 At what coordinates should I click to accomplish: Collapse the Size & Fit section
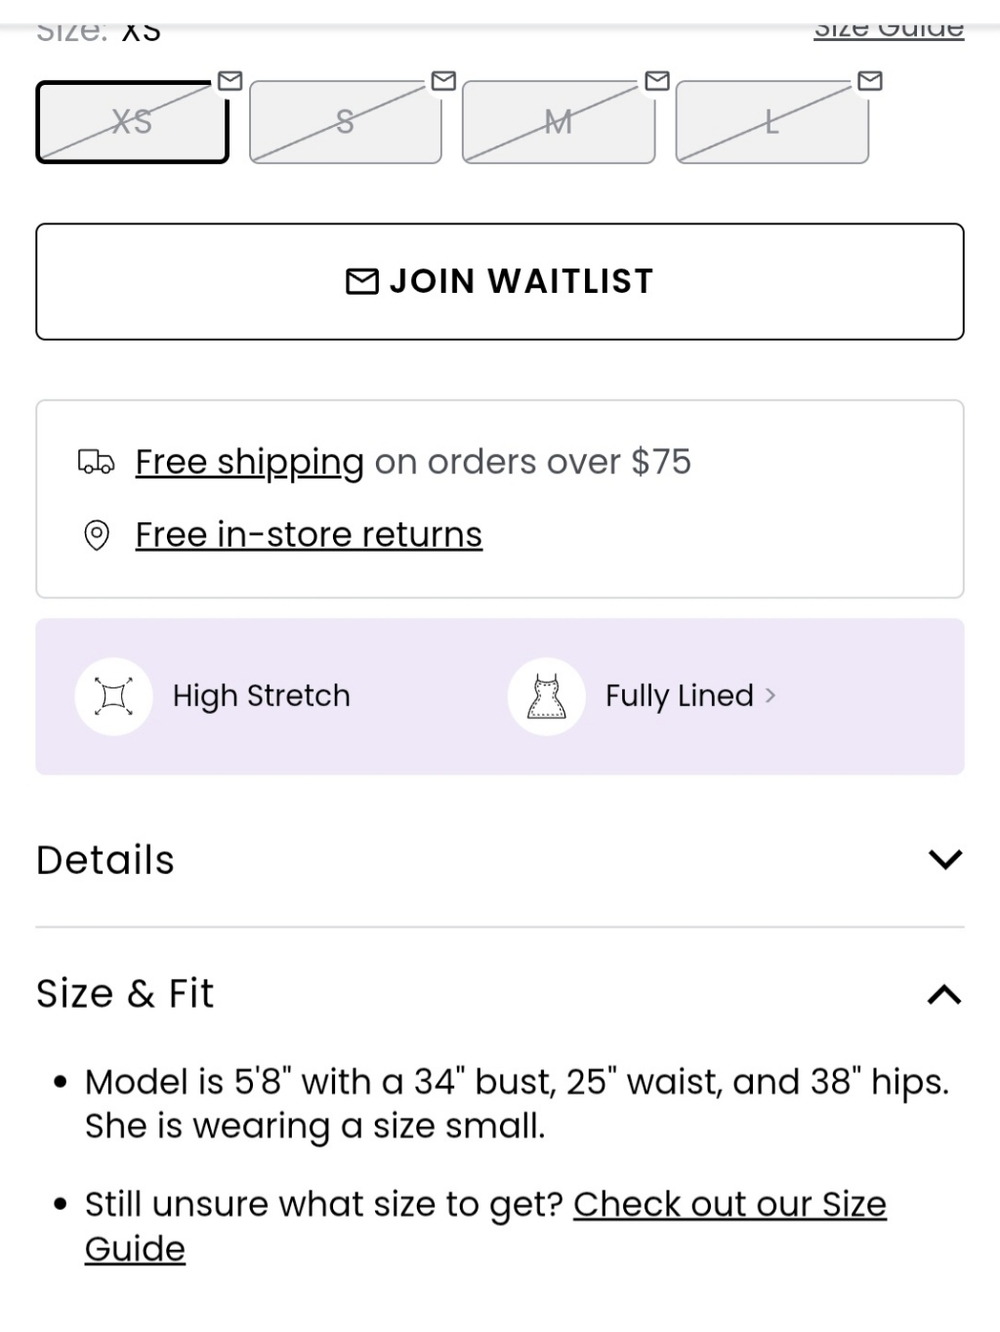click(x=944, y=994)
